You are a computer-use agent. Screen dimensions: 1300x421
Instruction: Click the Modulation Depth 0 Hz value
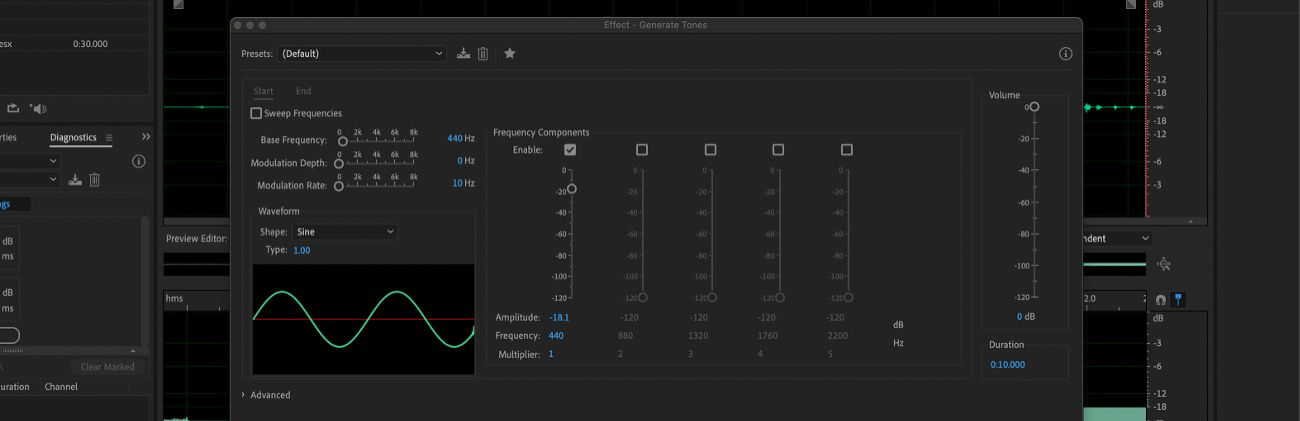[x=460, y=160]
